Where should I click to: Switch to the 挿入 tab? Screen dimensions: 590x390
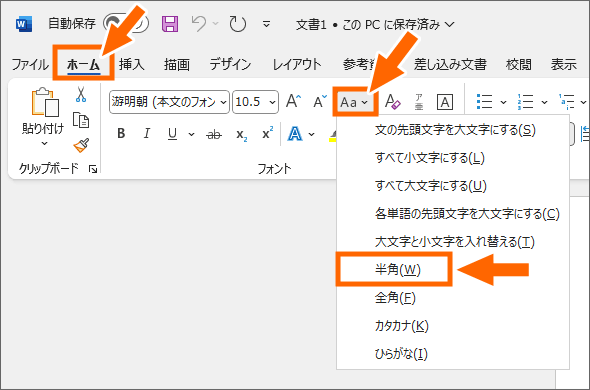click(132, 64)
